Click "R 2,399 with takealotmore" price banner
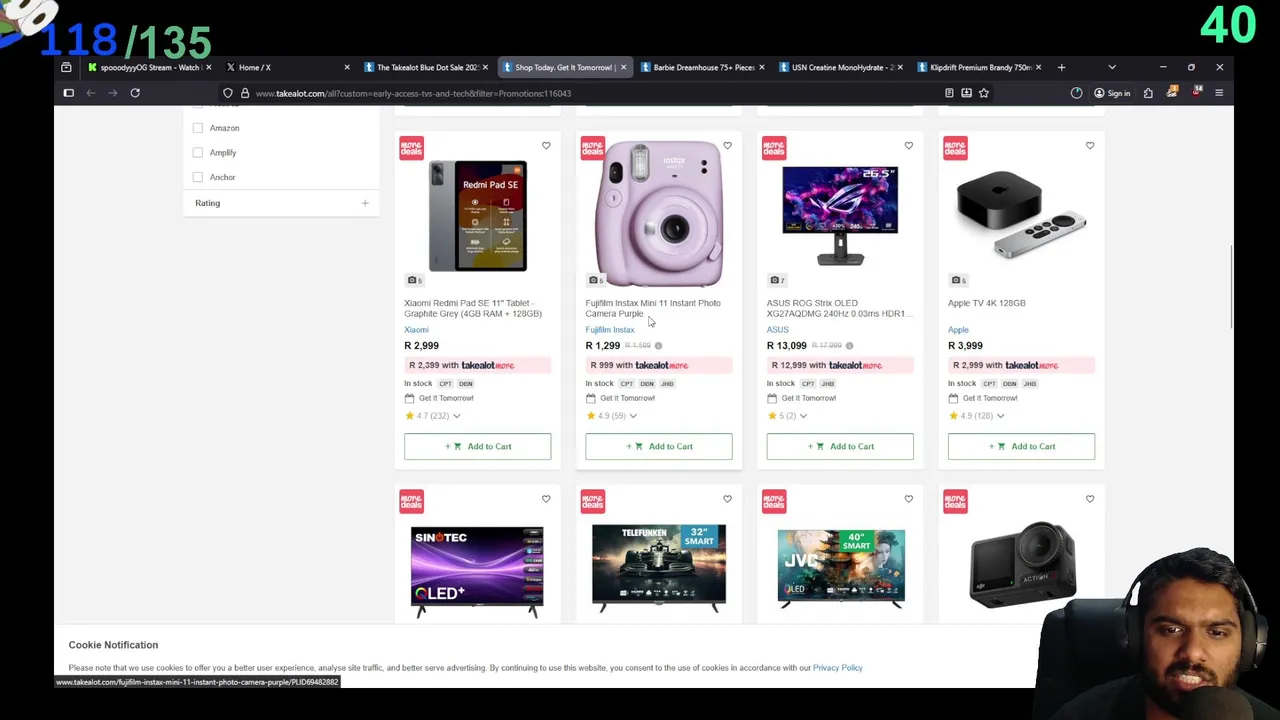The height and width of the screenshot is (720, 1280). click(x=477, y=366)
